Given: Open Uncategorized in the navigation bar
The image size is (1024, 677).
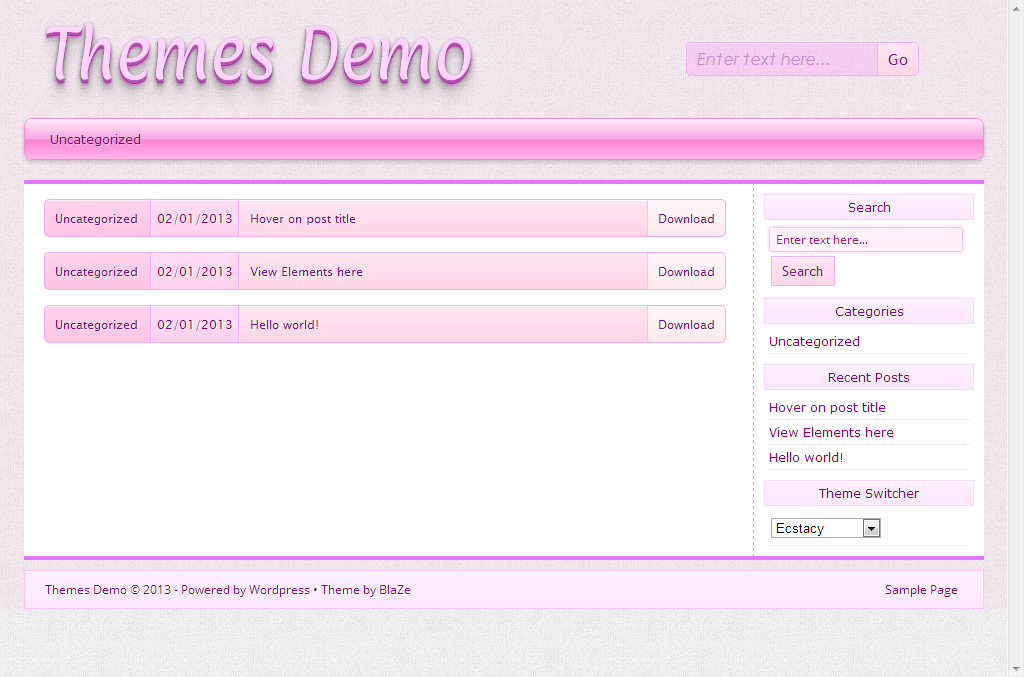Looking at the screenshot, I should pos(95,140).
